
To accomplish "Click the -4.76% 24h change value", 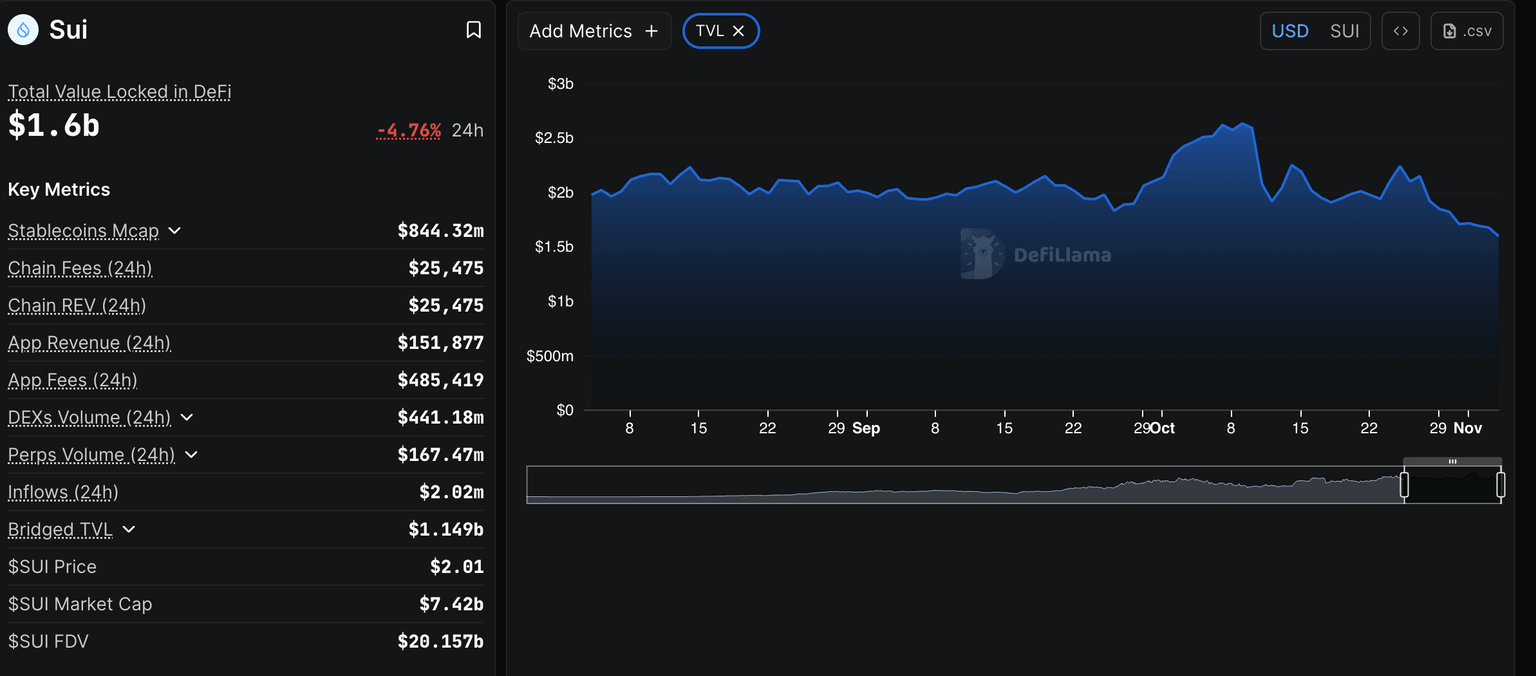I will (409, 131).
